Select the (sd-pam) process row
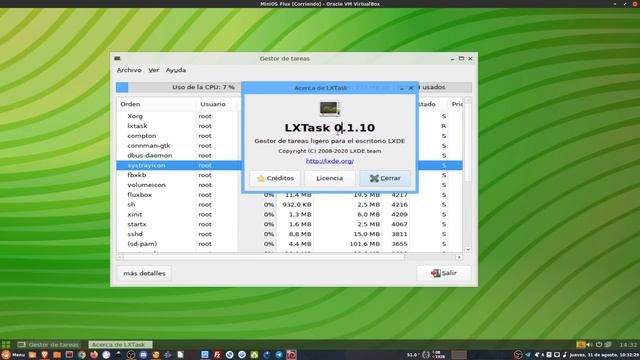640x360 pixels. pyautogui.click(x=289, y=244)
